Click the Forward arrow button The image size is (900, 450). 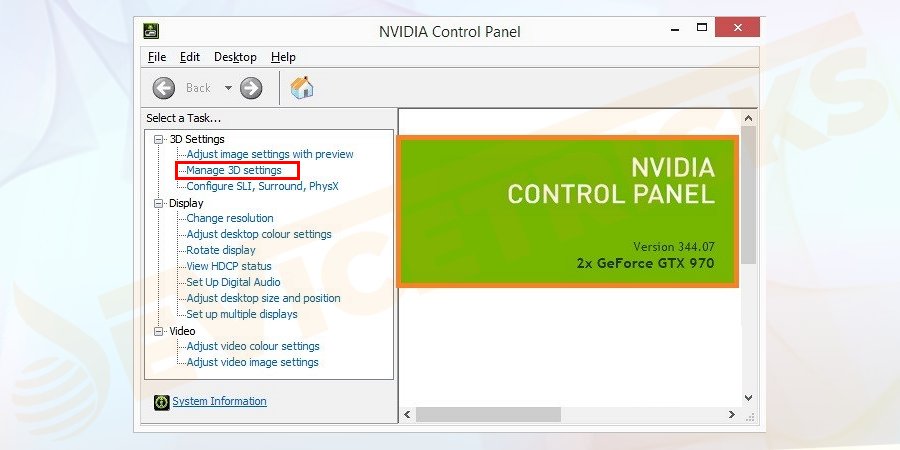click(x=251, y=88)
